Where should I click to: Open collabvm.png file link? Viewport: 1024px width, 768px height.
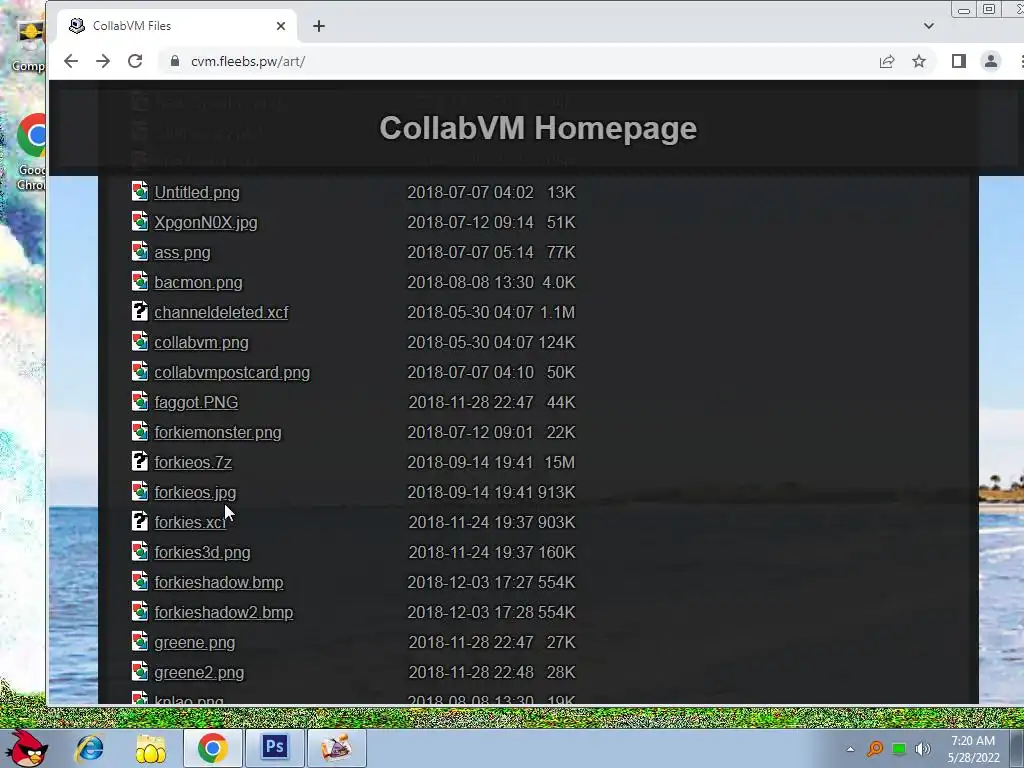(201, 343)
